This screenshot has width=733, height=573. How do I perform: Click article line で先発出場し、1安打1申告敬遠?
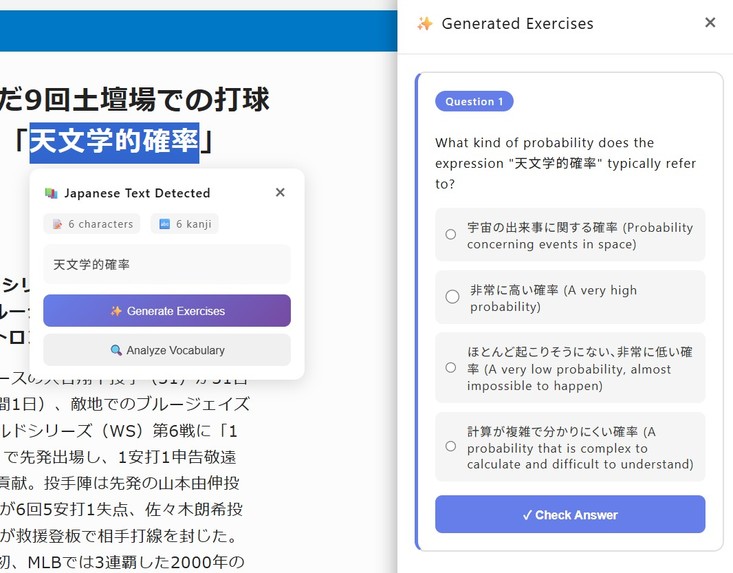(x=120, y=457)
